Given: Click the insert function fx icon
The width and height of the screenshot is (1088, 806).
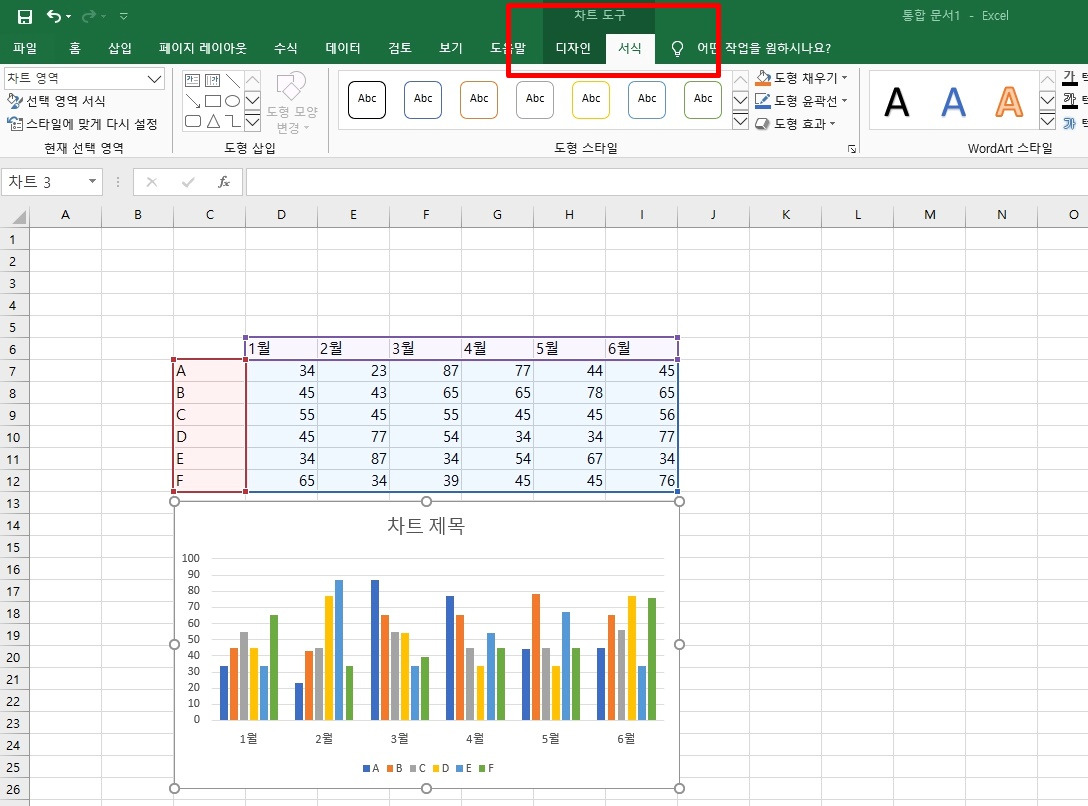Looking at the screenshot, I should click(223, 182).
